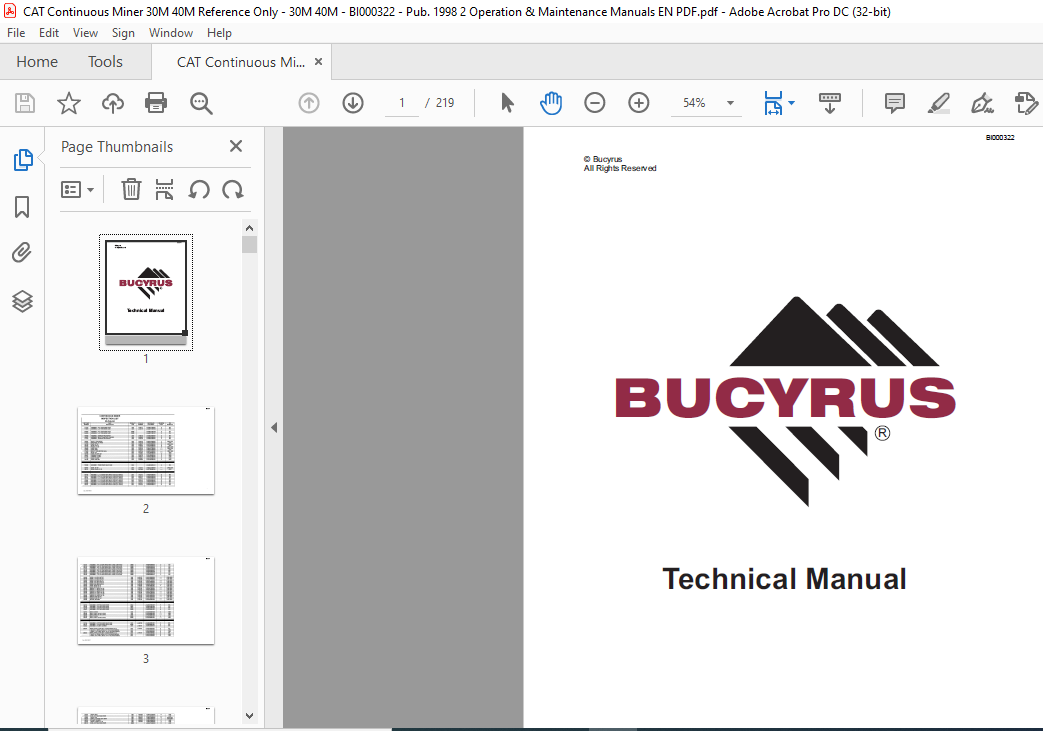Image resolution: width=1043 pixels, height=731 pixels.
Task: Open the zoom level dropdown arrow
Action: tap(730, 103)
